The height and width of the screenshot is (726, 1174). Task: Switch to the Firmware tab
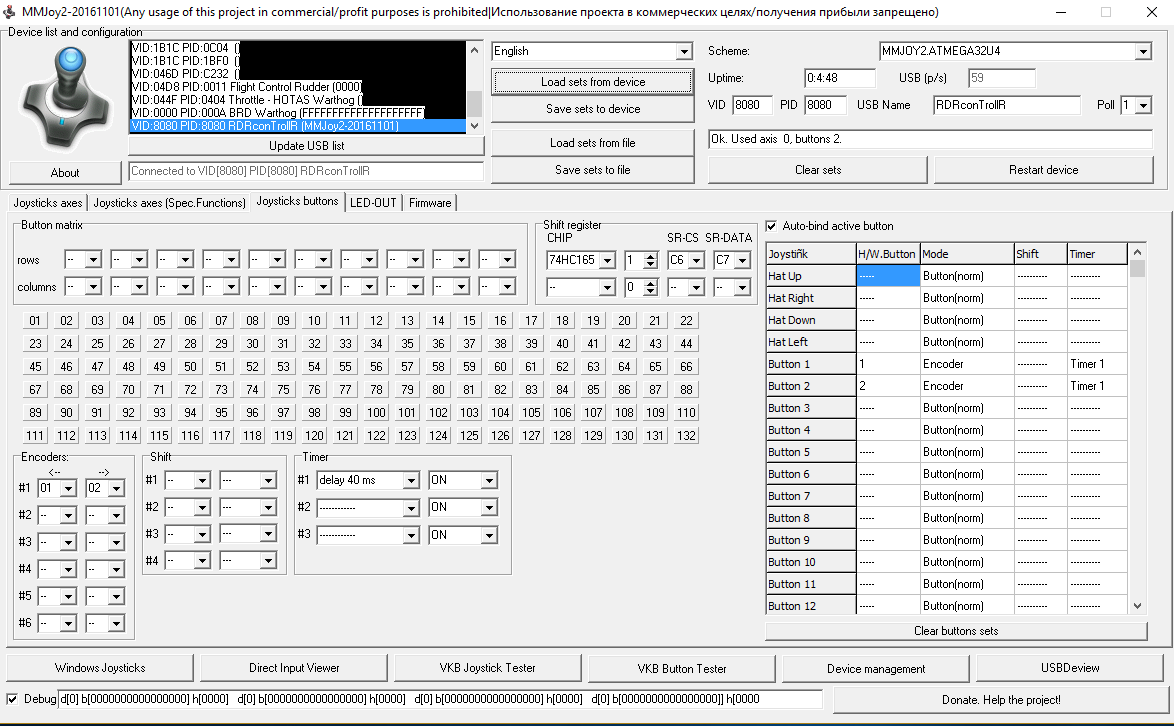pos(430,203)
